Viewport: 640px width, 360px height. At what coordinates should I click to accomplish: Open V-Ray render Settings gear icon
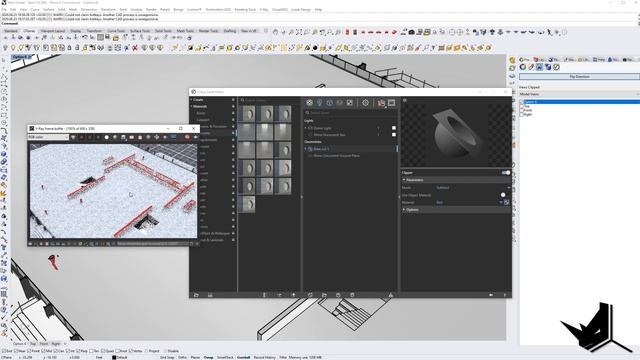365,103
